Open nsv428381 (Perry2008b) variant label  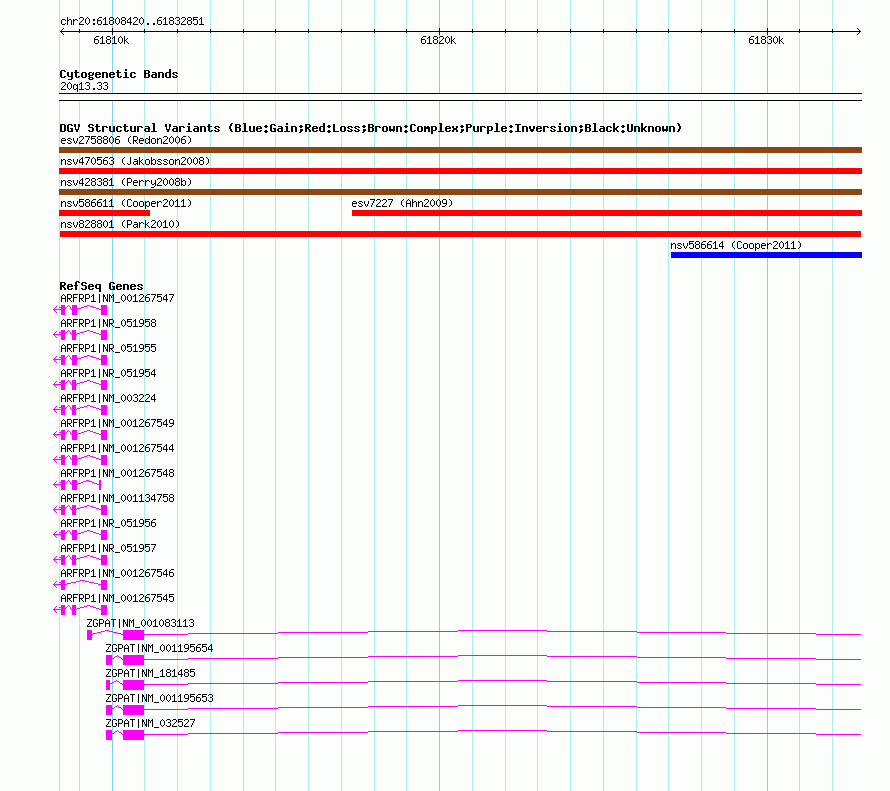[x=126, y=182]
